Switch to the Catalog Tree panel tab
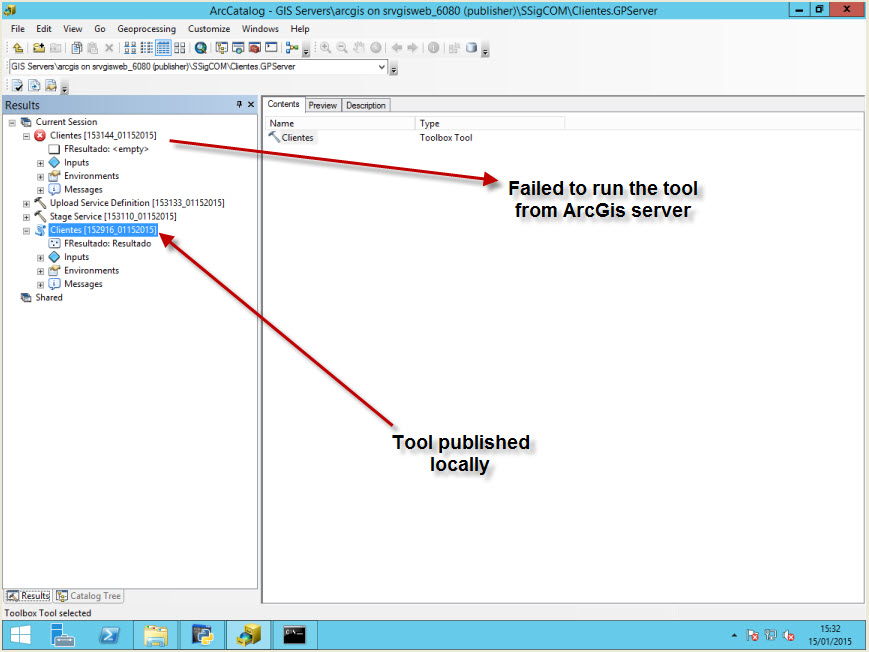This screenshot has height=652, width=869. [x=89, y=596]
